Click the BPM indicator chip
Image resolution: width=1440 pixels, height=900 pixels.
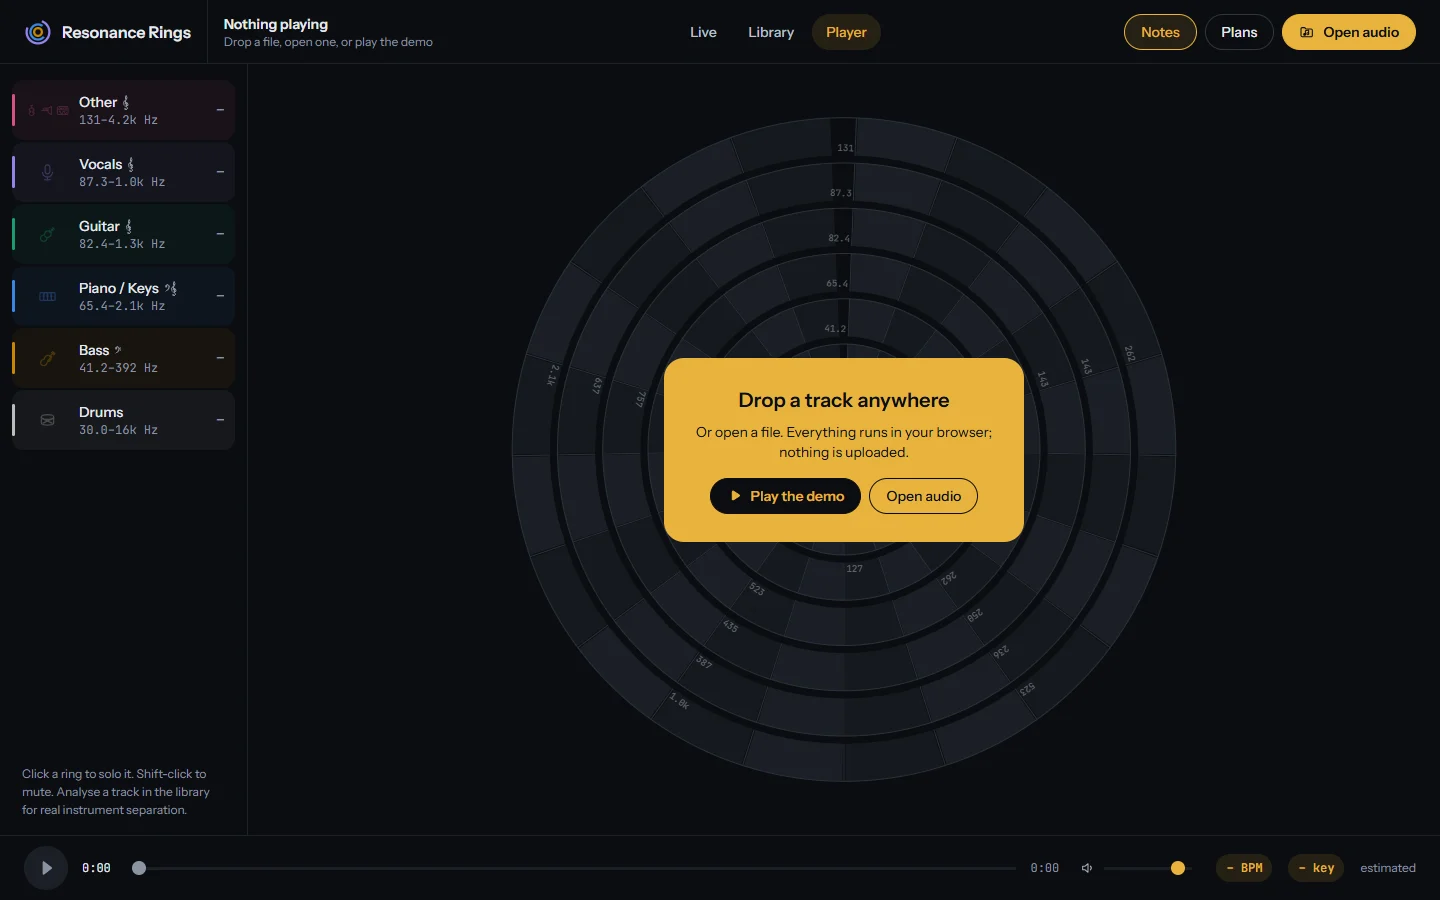[x=1244, y=868]
